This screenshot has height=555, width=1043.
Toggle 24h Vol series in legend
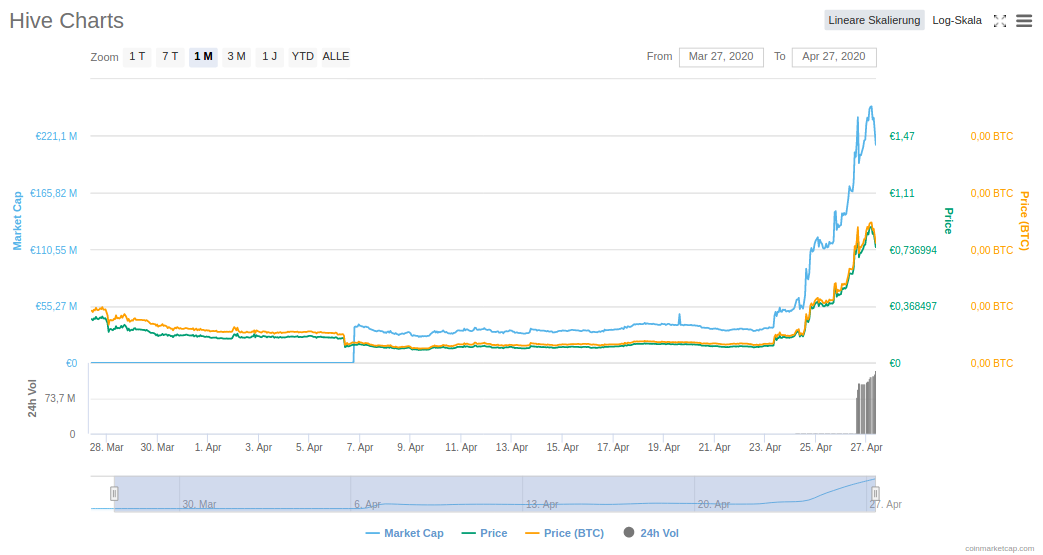[x=651, y=533]
